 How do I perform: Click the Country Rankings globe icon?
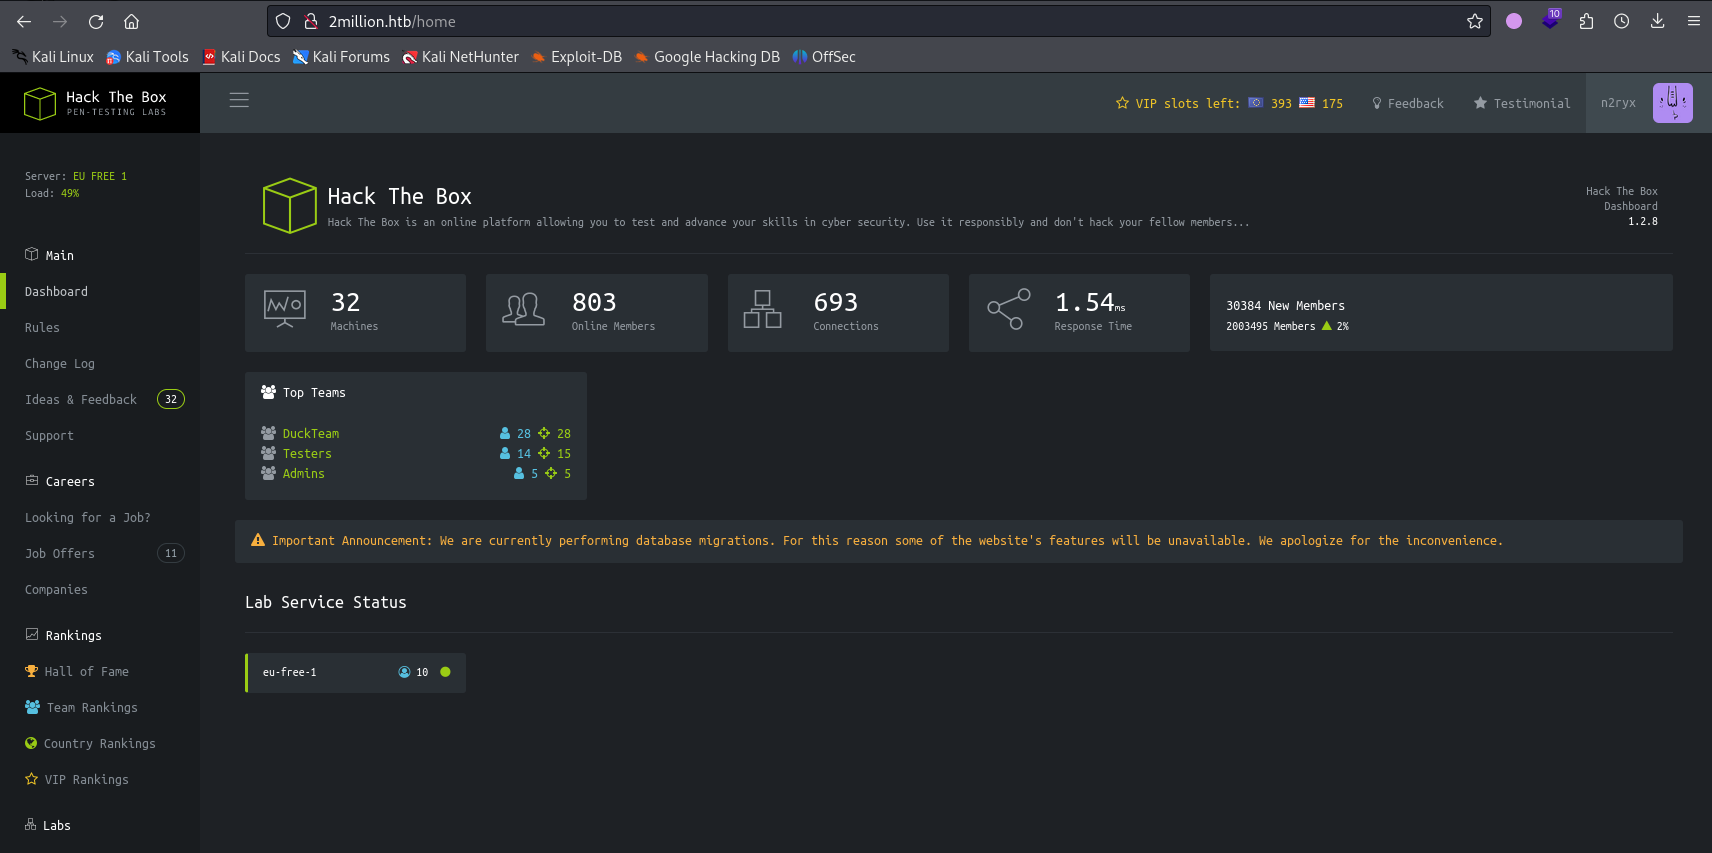tap(31, 743)
